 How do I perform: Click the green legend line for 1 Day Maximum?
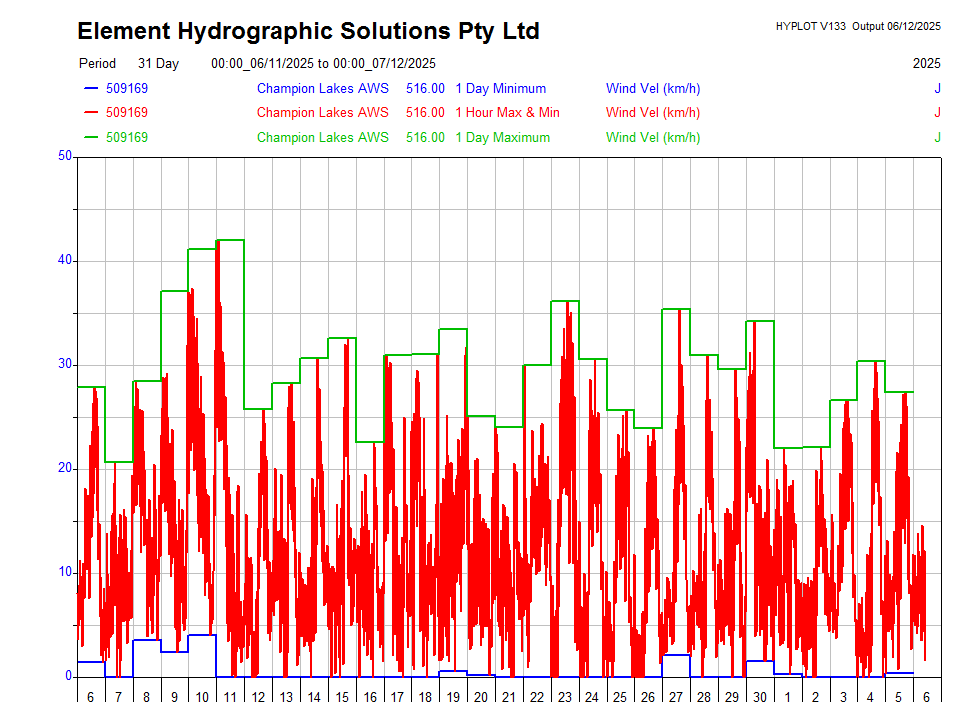pos(91,137)
